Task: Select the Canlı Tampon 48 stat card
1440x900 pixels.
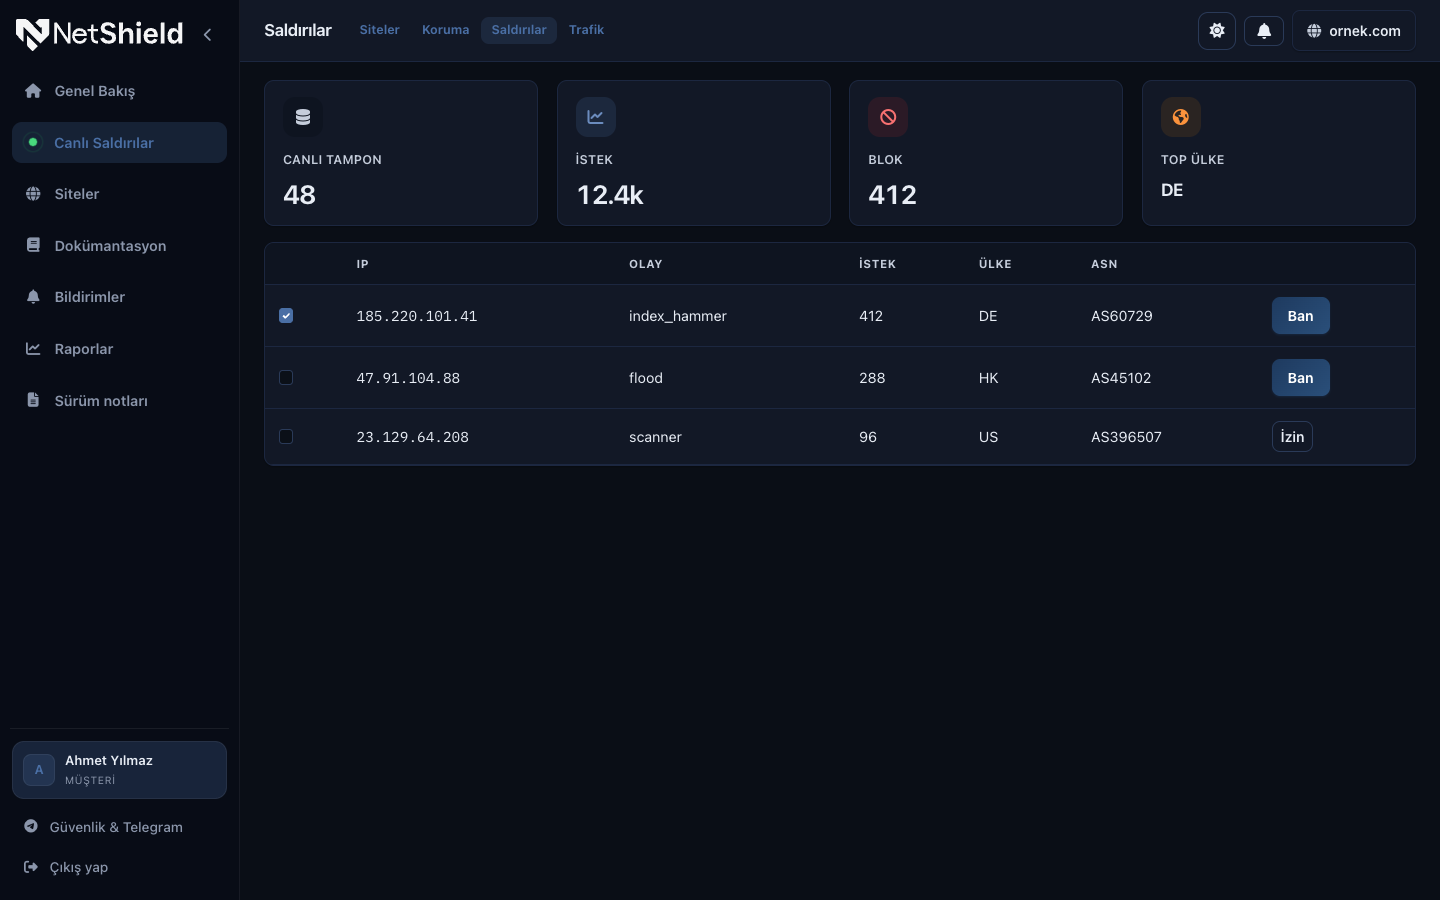Action: pos(401,153)
